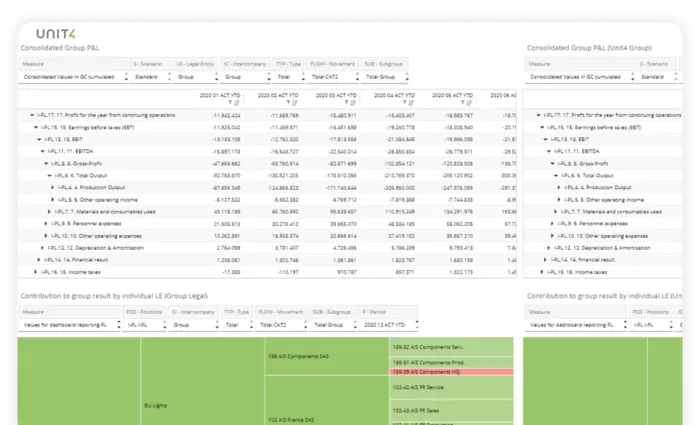Screen dimensions: 700x425
Task: Select the red 186-39 AIS Components HQ tile
Action: (x=451, y=372)
